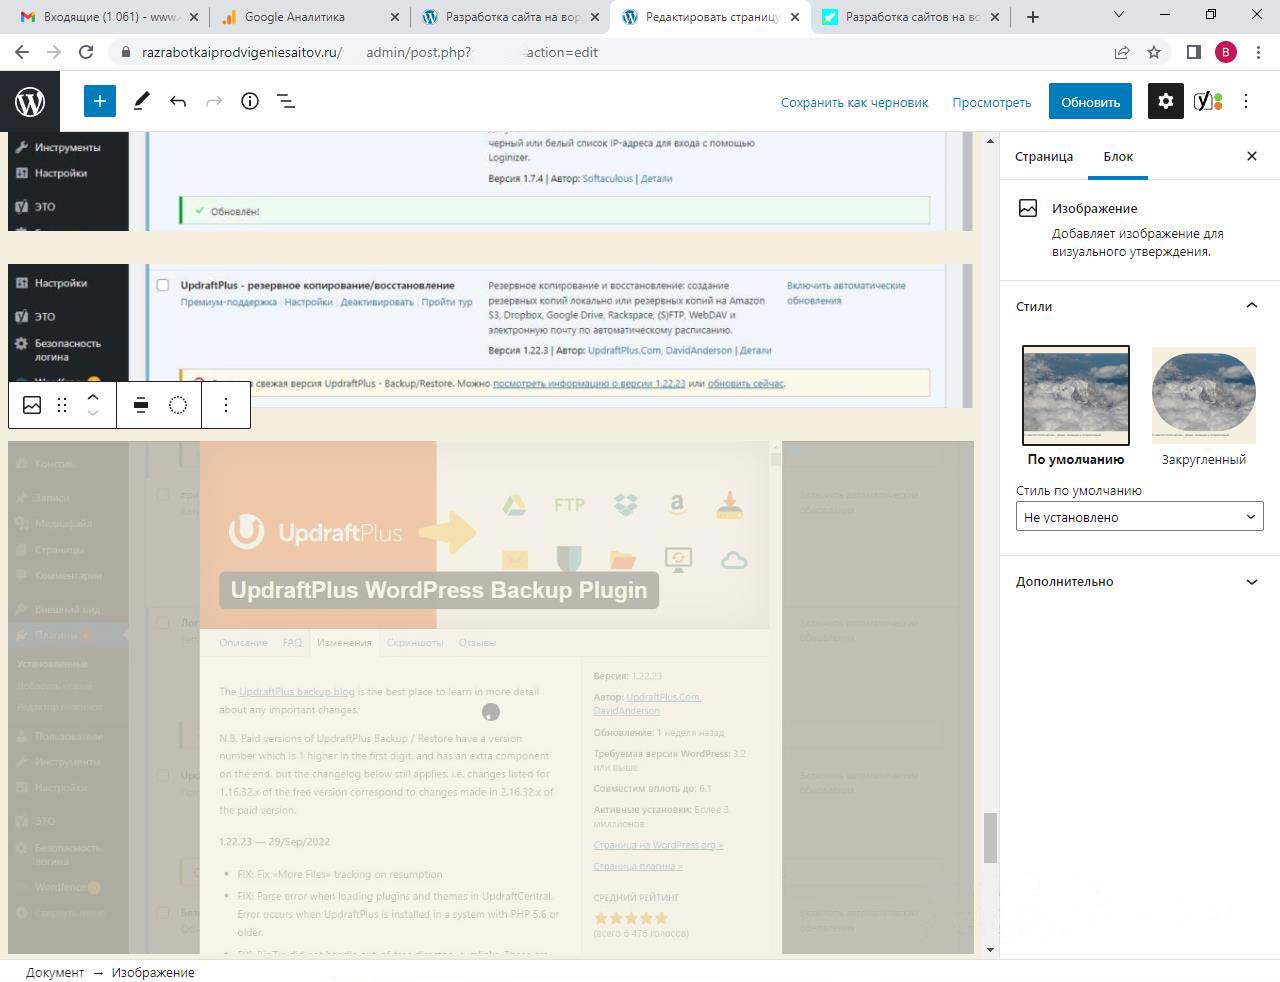Viewport: 1280px width, 982px height.
Task: Collapse the Styles panel section
Action: click(1250, 306)
